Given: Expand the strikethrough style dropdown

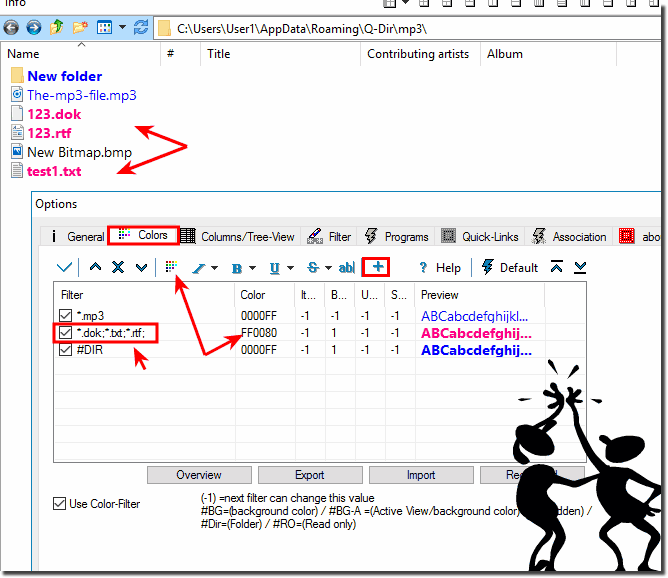Looking at the screenshot, I should [328, 268].
